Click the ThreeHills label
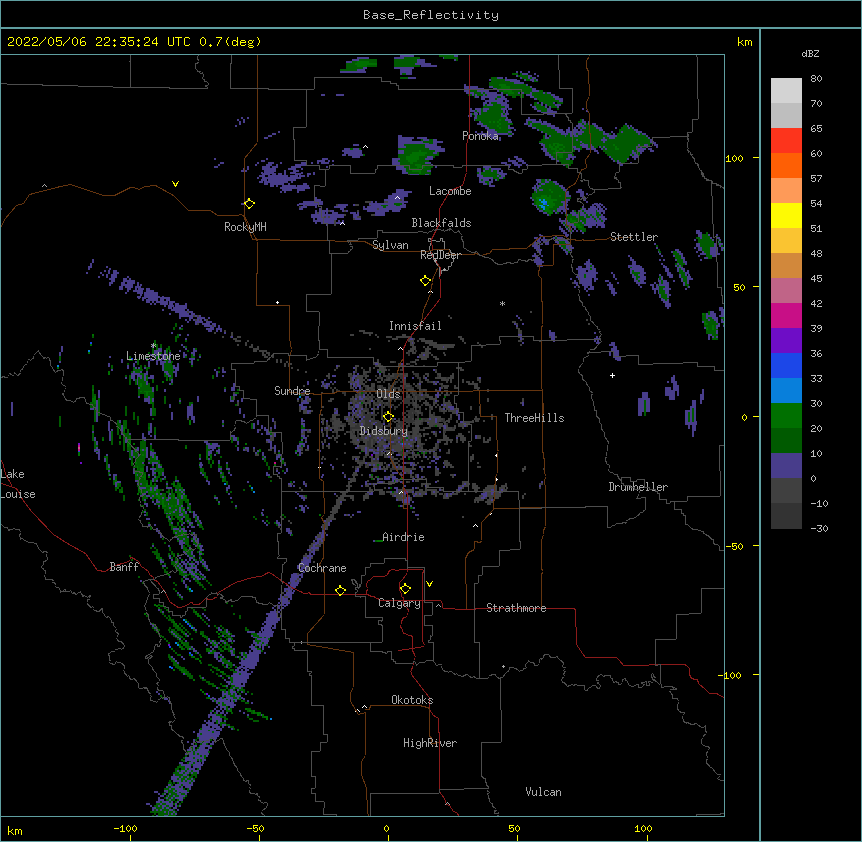The width and height of the screenshot is (862, 842). coord(534,418)
